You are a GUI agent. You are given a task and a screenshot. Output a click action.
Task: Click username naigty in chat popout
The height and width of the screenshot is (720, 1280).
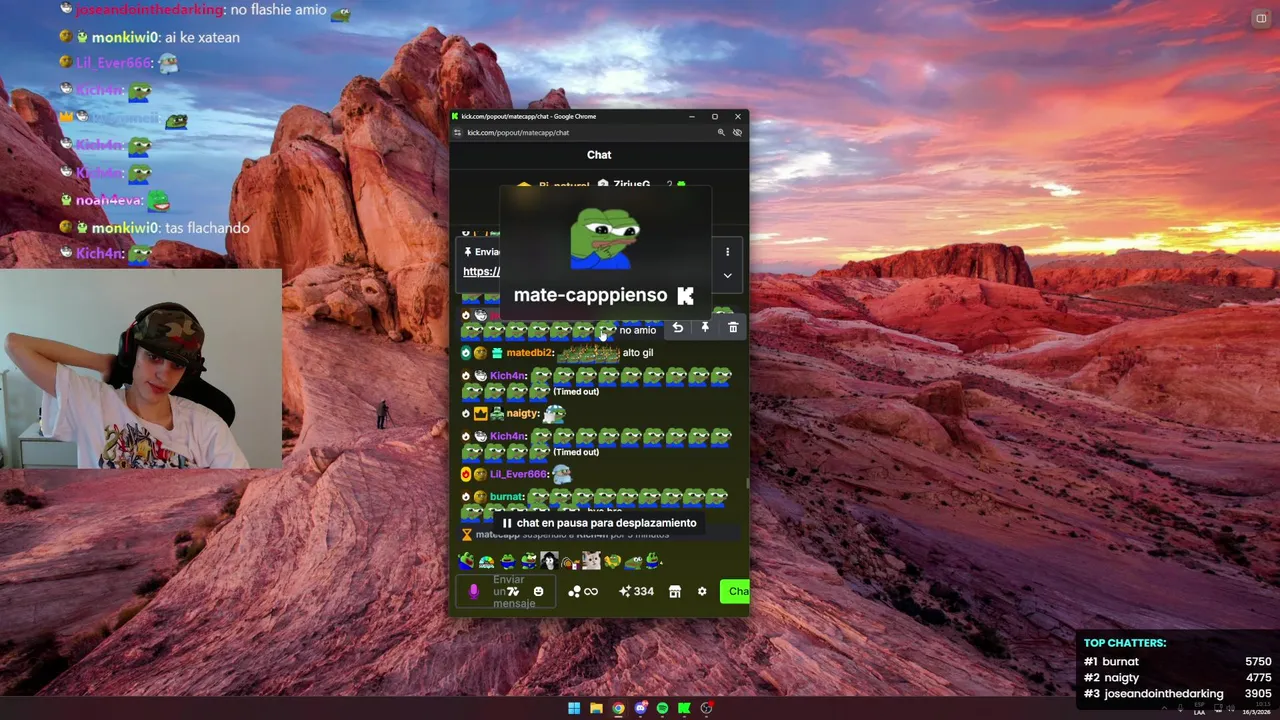[x=522, y=413]
